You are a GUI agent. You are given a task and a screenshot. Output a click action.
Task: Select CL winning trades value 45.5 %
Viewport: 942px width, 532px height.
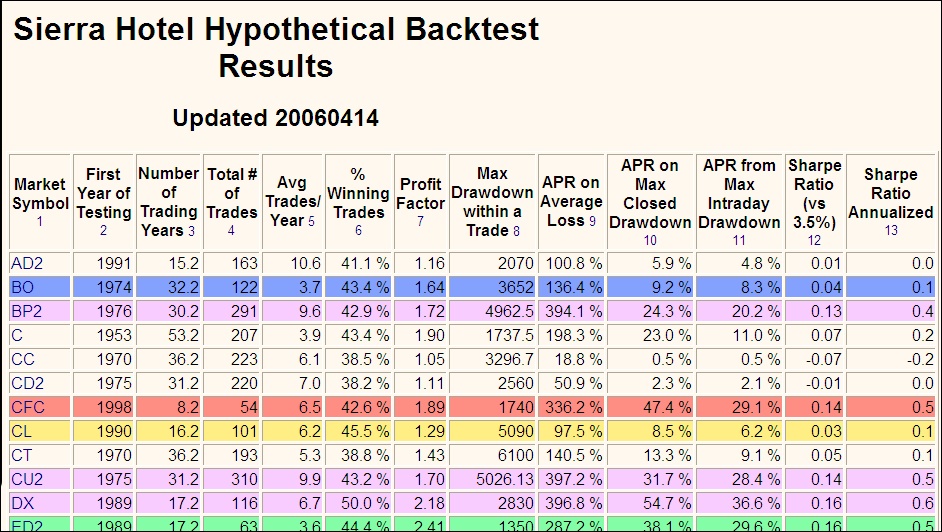pyautogui.click(x=365, y=431)
